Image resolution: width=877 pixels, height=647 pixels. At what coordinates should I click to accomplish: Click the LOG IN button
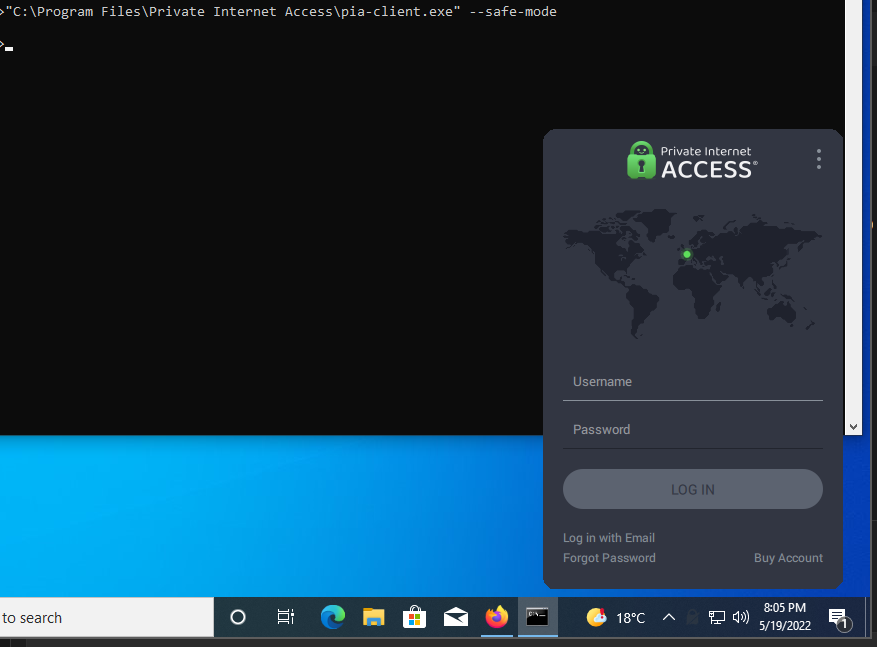click(x=692, y=489)
